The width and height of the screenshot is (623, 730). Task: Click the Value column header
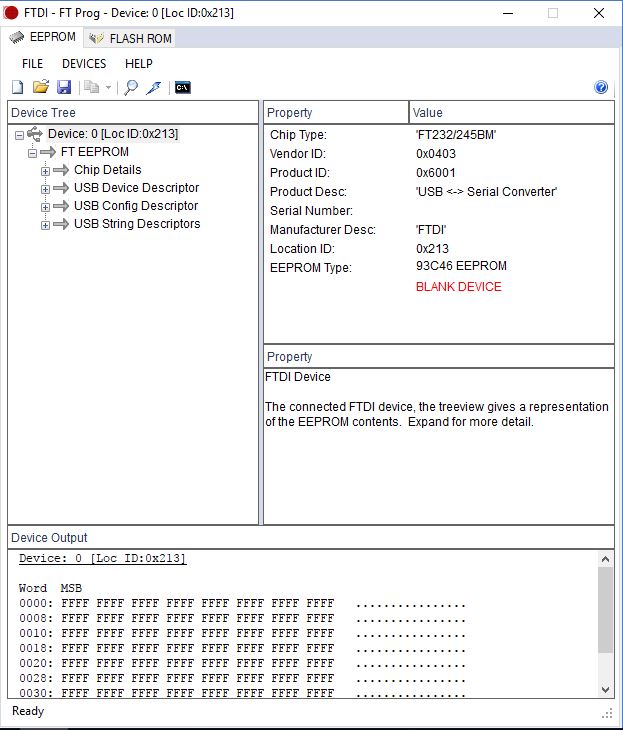click(512, 113)
